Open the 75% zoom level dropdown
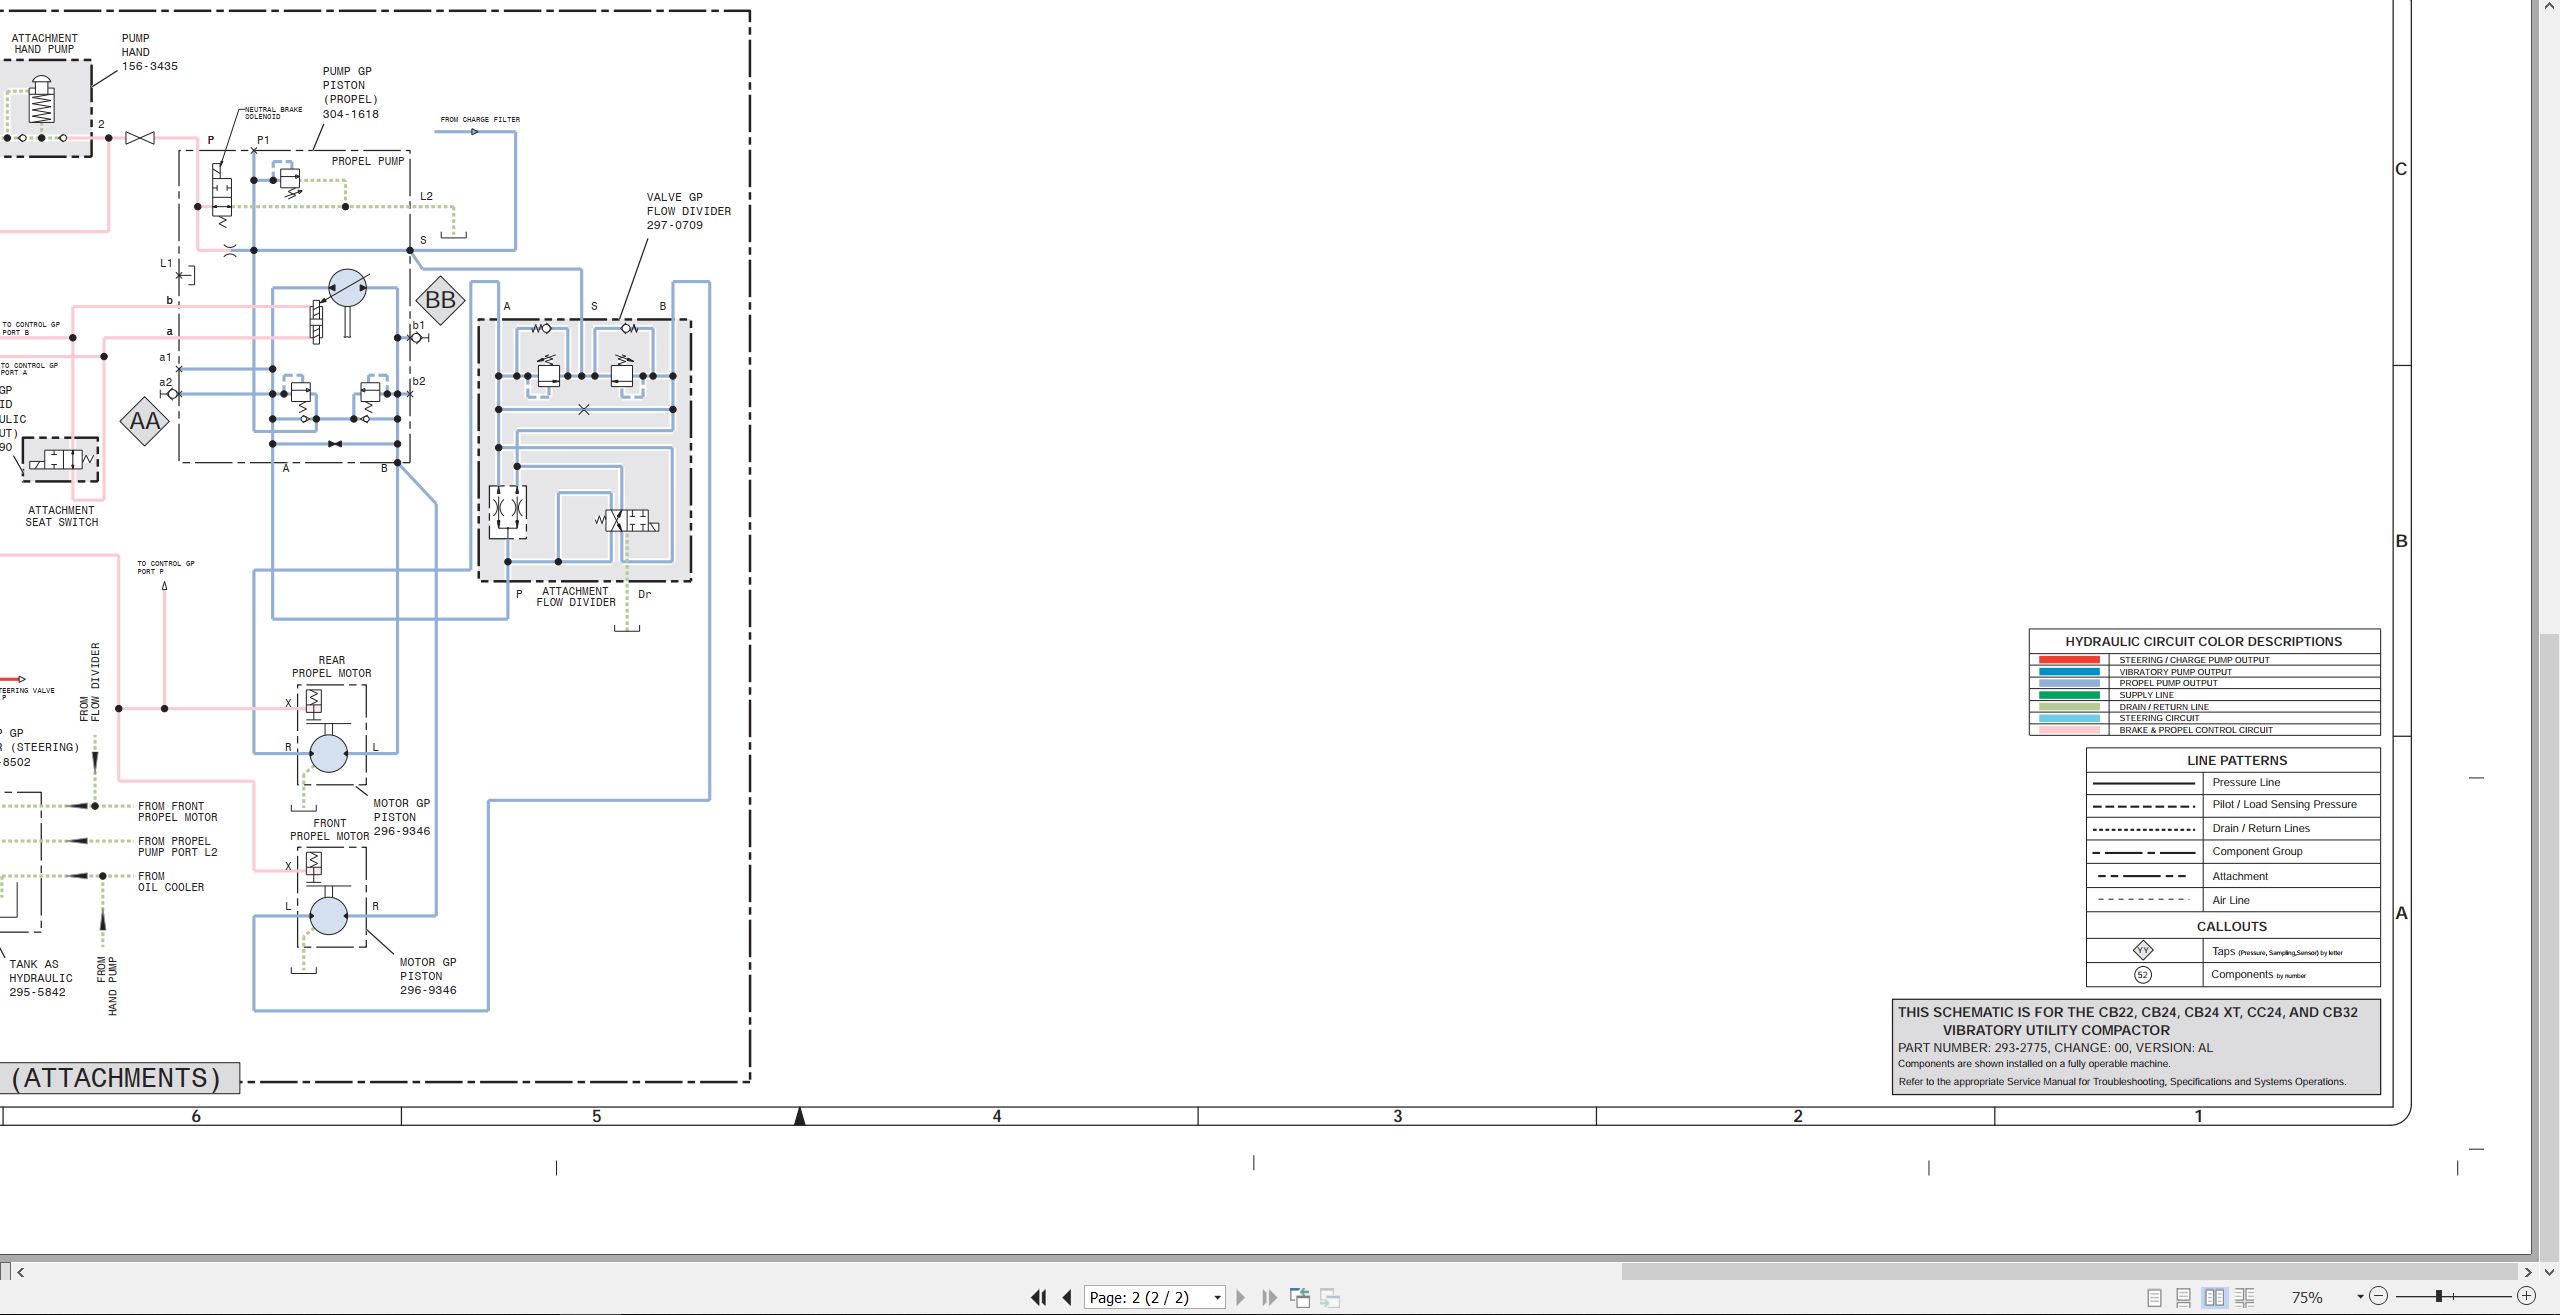Image resolution: width=2560 pixels, height=1315 pixels. [2360, 1297]
